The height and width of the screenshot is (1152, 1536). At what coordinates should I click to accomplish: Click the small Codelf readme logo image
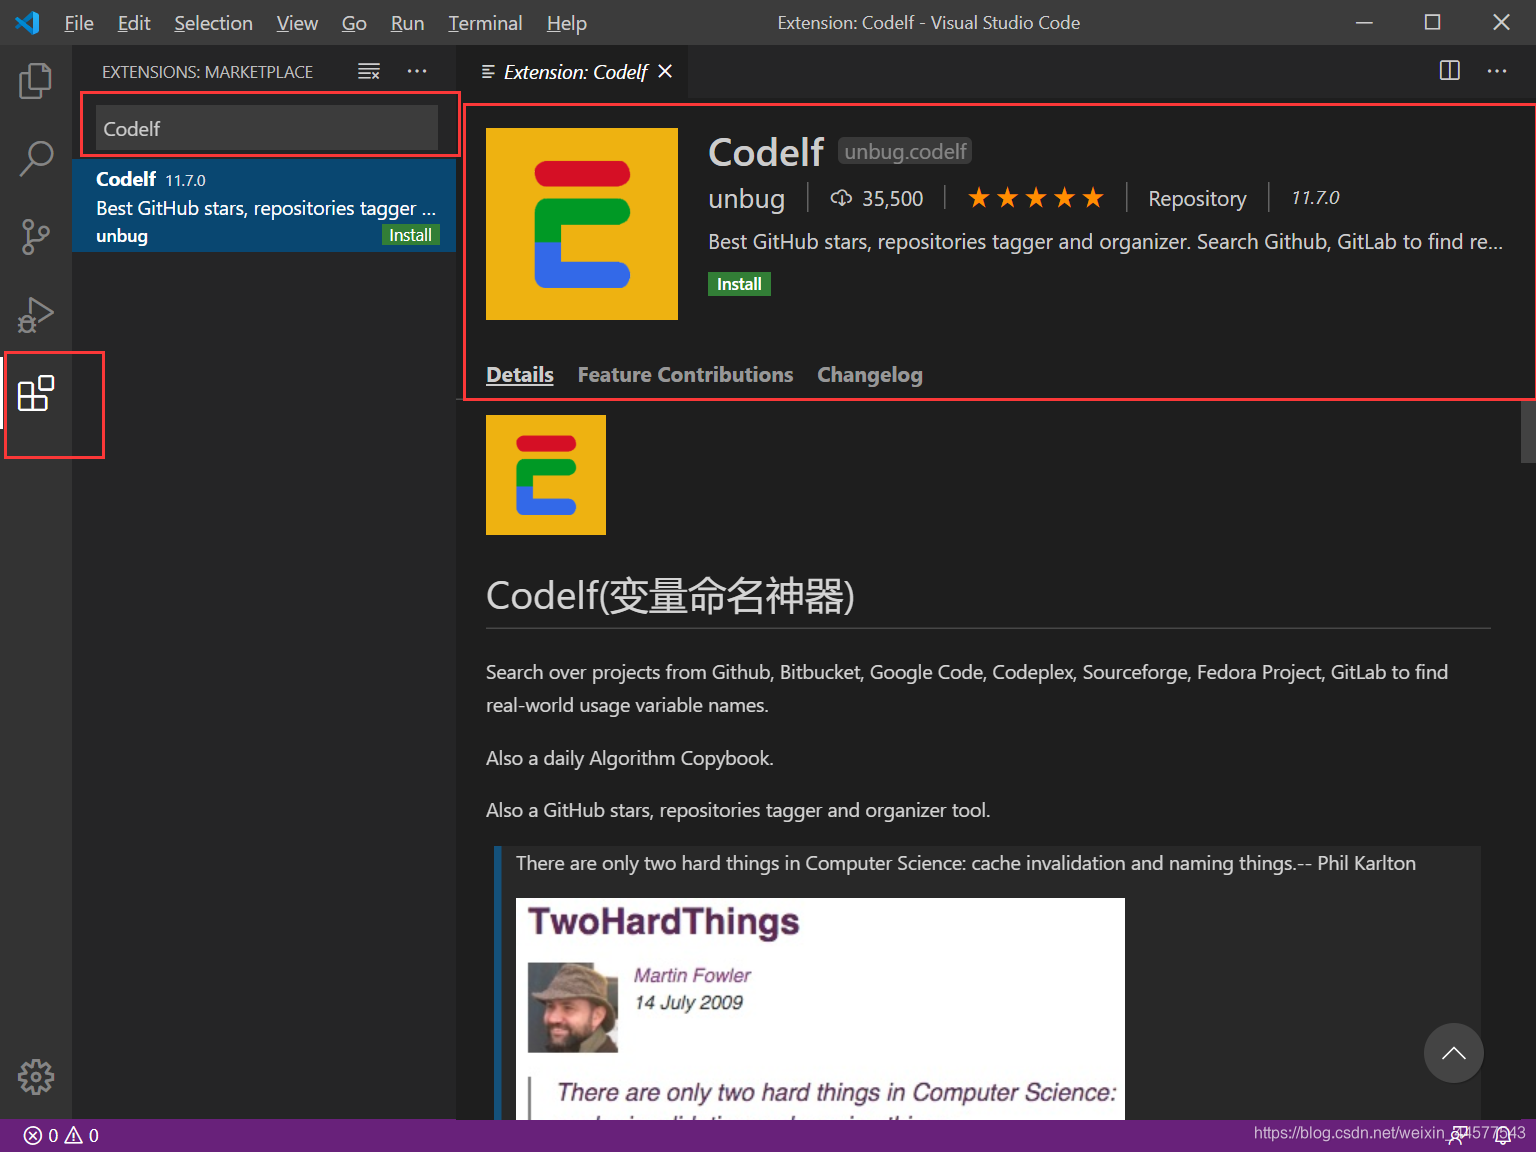[x=546, y=475]
